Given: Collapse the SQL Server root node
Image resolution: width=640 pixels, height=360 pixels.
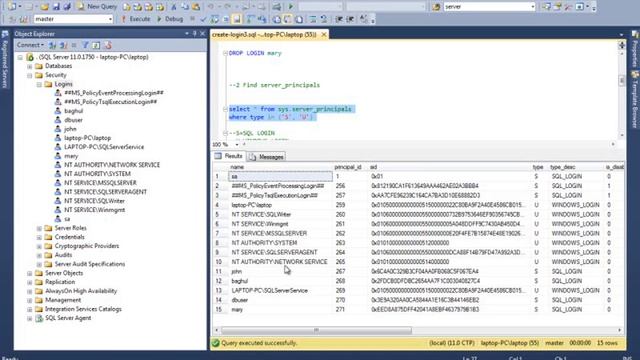Looking at the screenshot, I should coord(20,57).
